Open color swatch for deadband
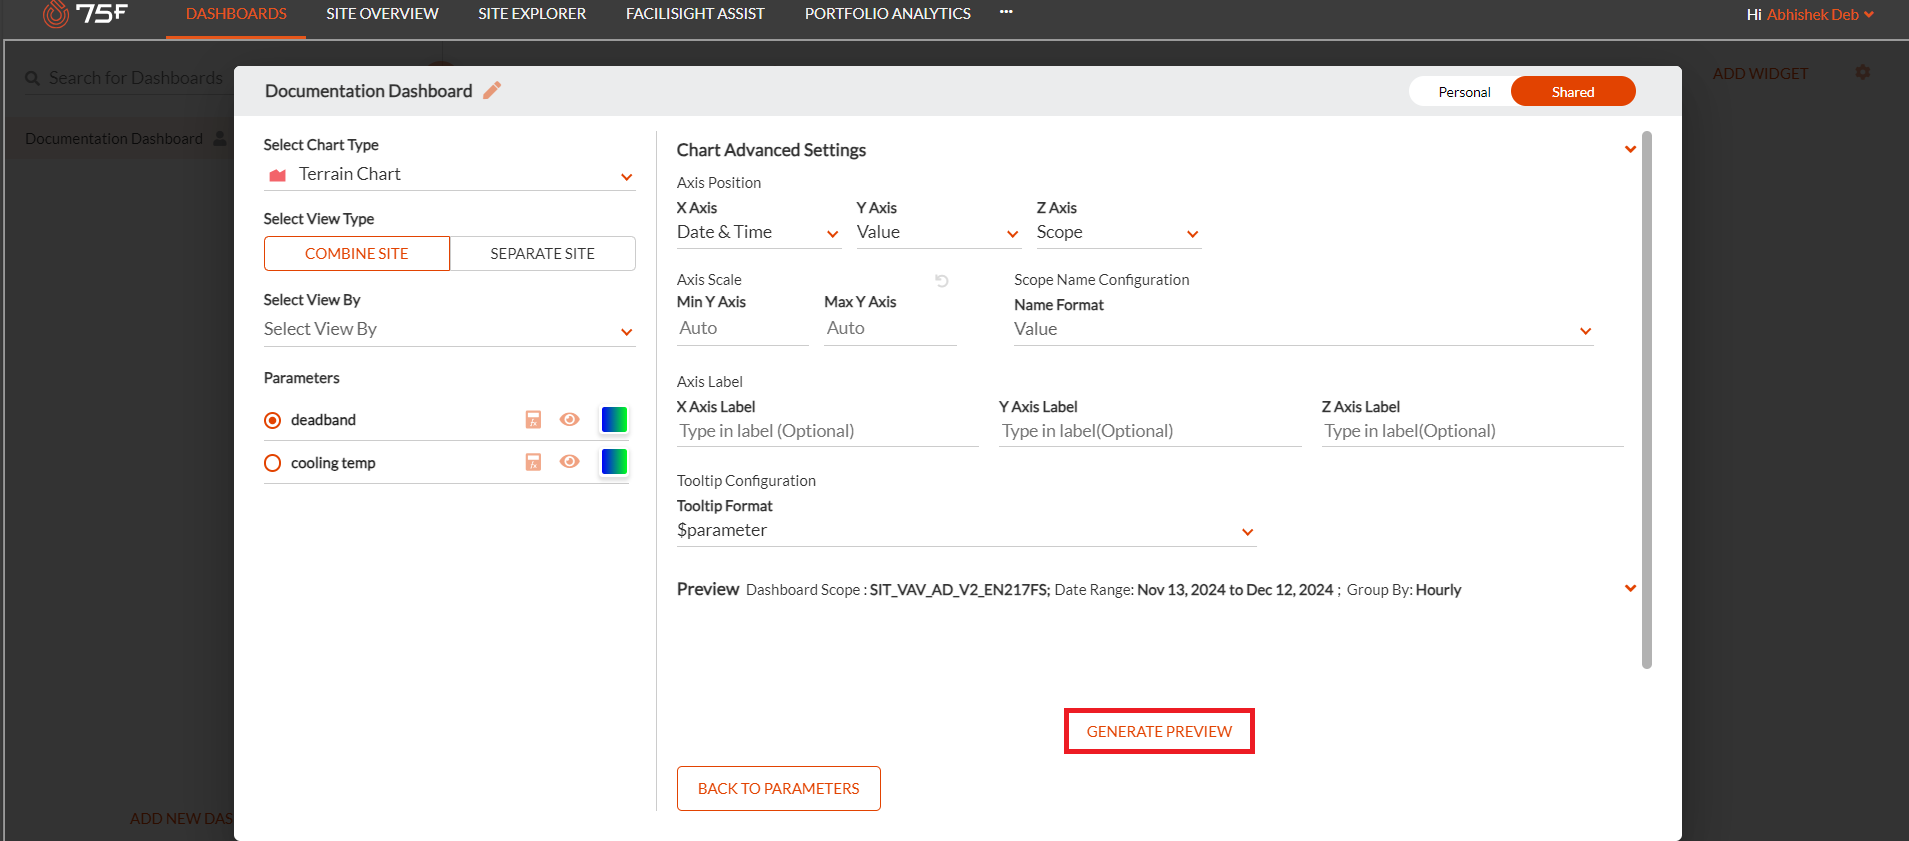 [614, 420]
